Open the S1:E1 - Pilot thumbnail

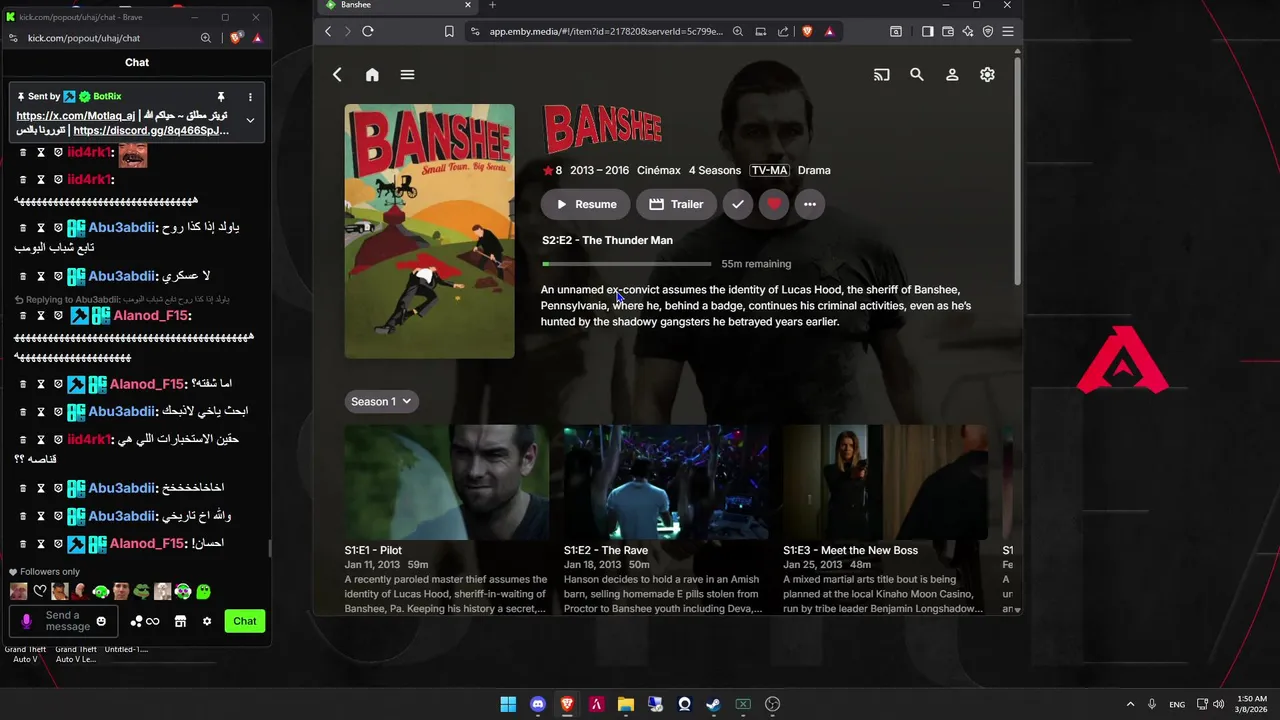[x=446, y=482]
